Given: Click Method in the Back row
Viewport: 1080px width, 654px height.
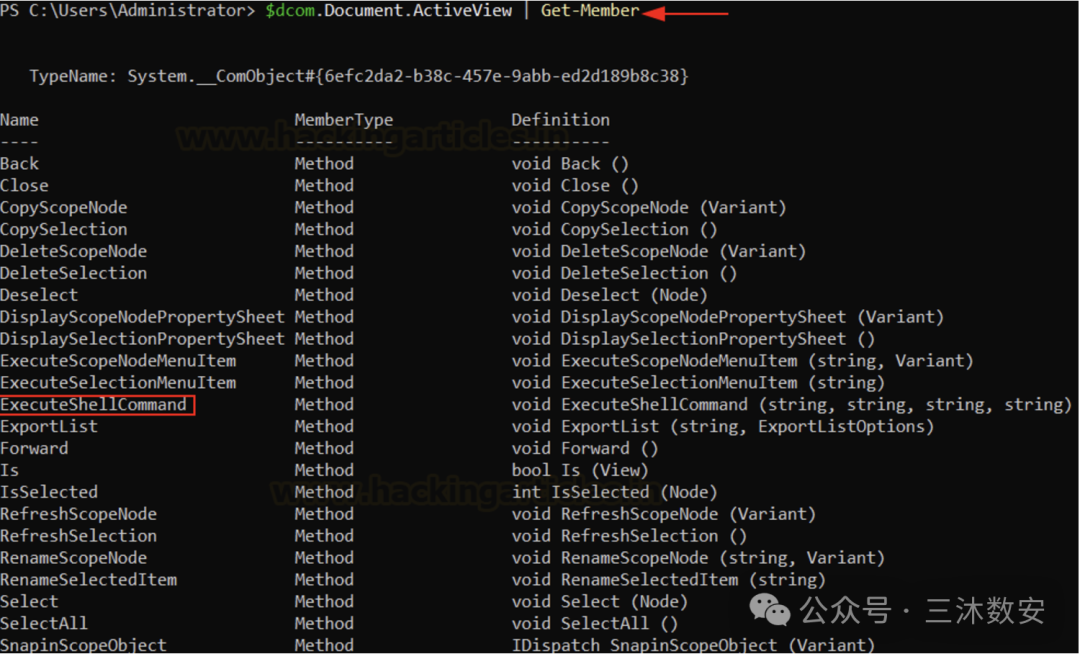Looking at the screenshot, I should point(324,164).
